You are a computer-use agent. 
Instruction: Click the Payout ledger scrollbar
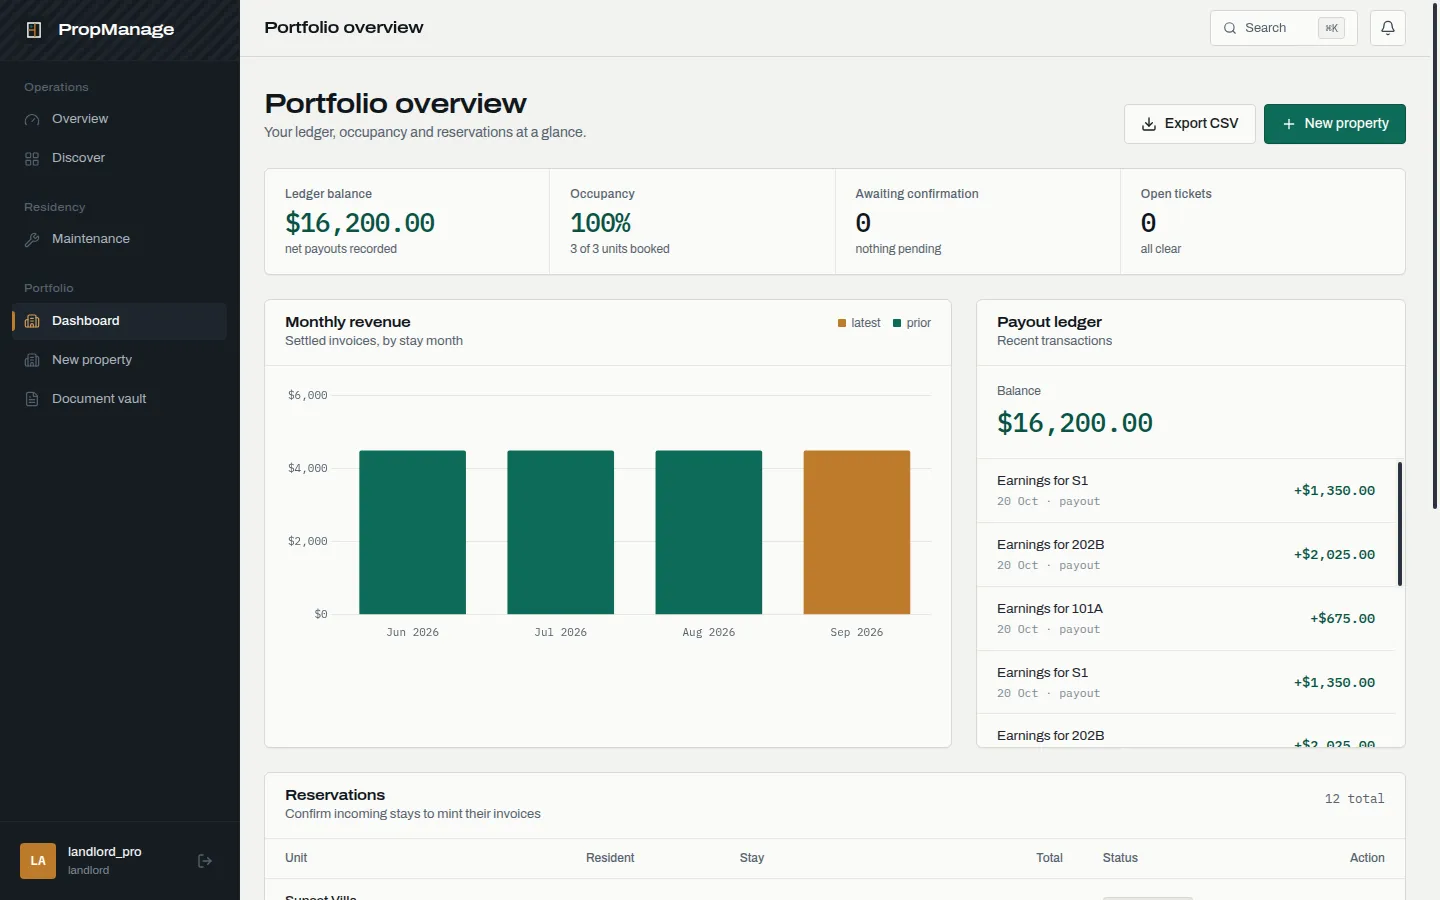1400,524
